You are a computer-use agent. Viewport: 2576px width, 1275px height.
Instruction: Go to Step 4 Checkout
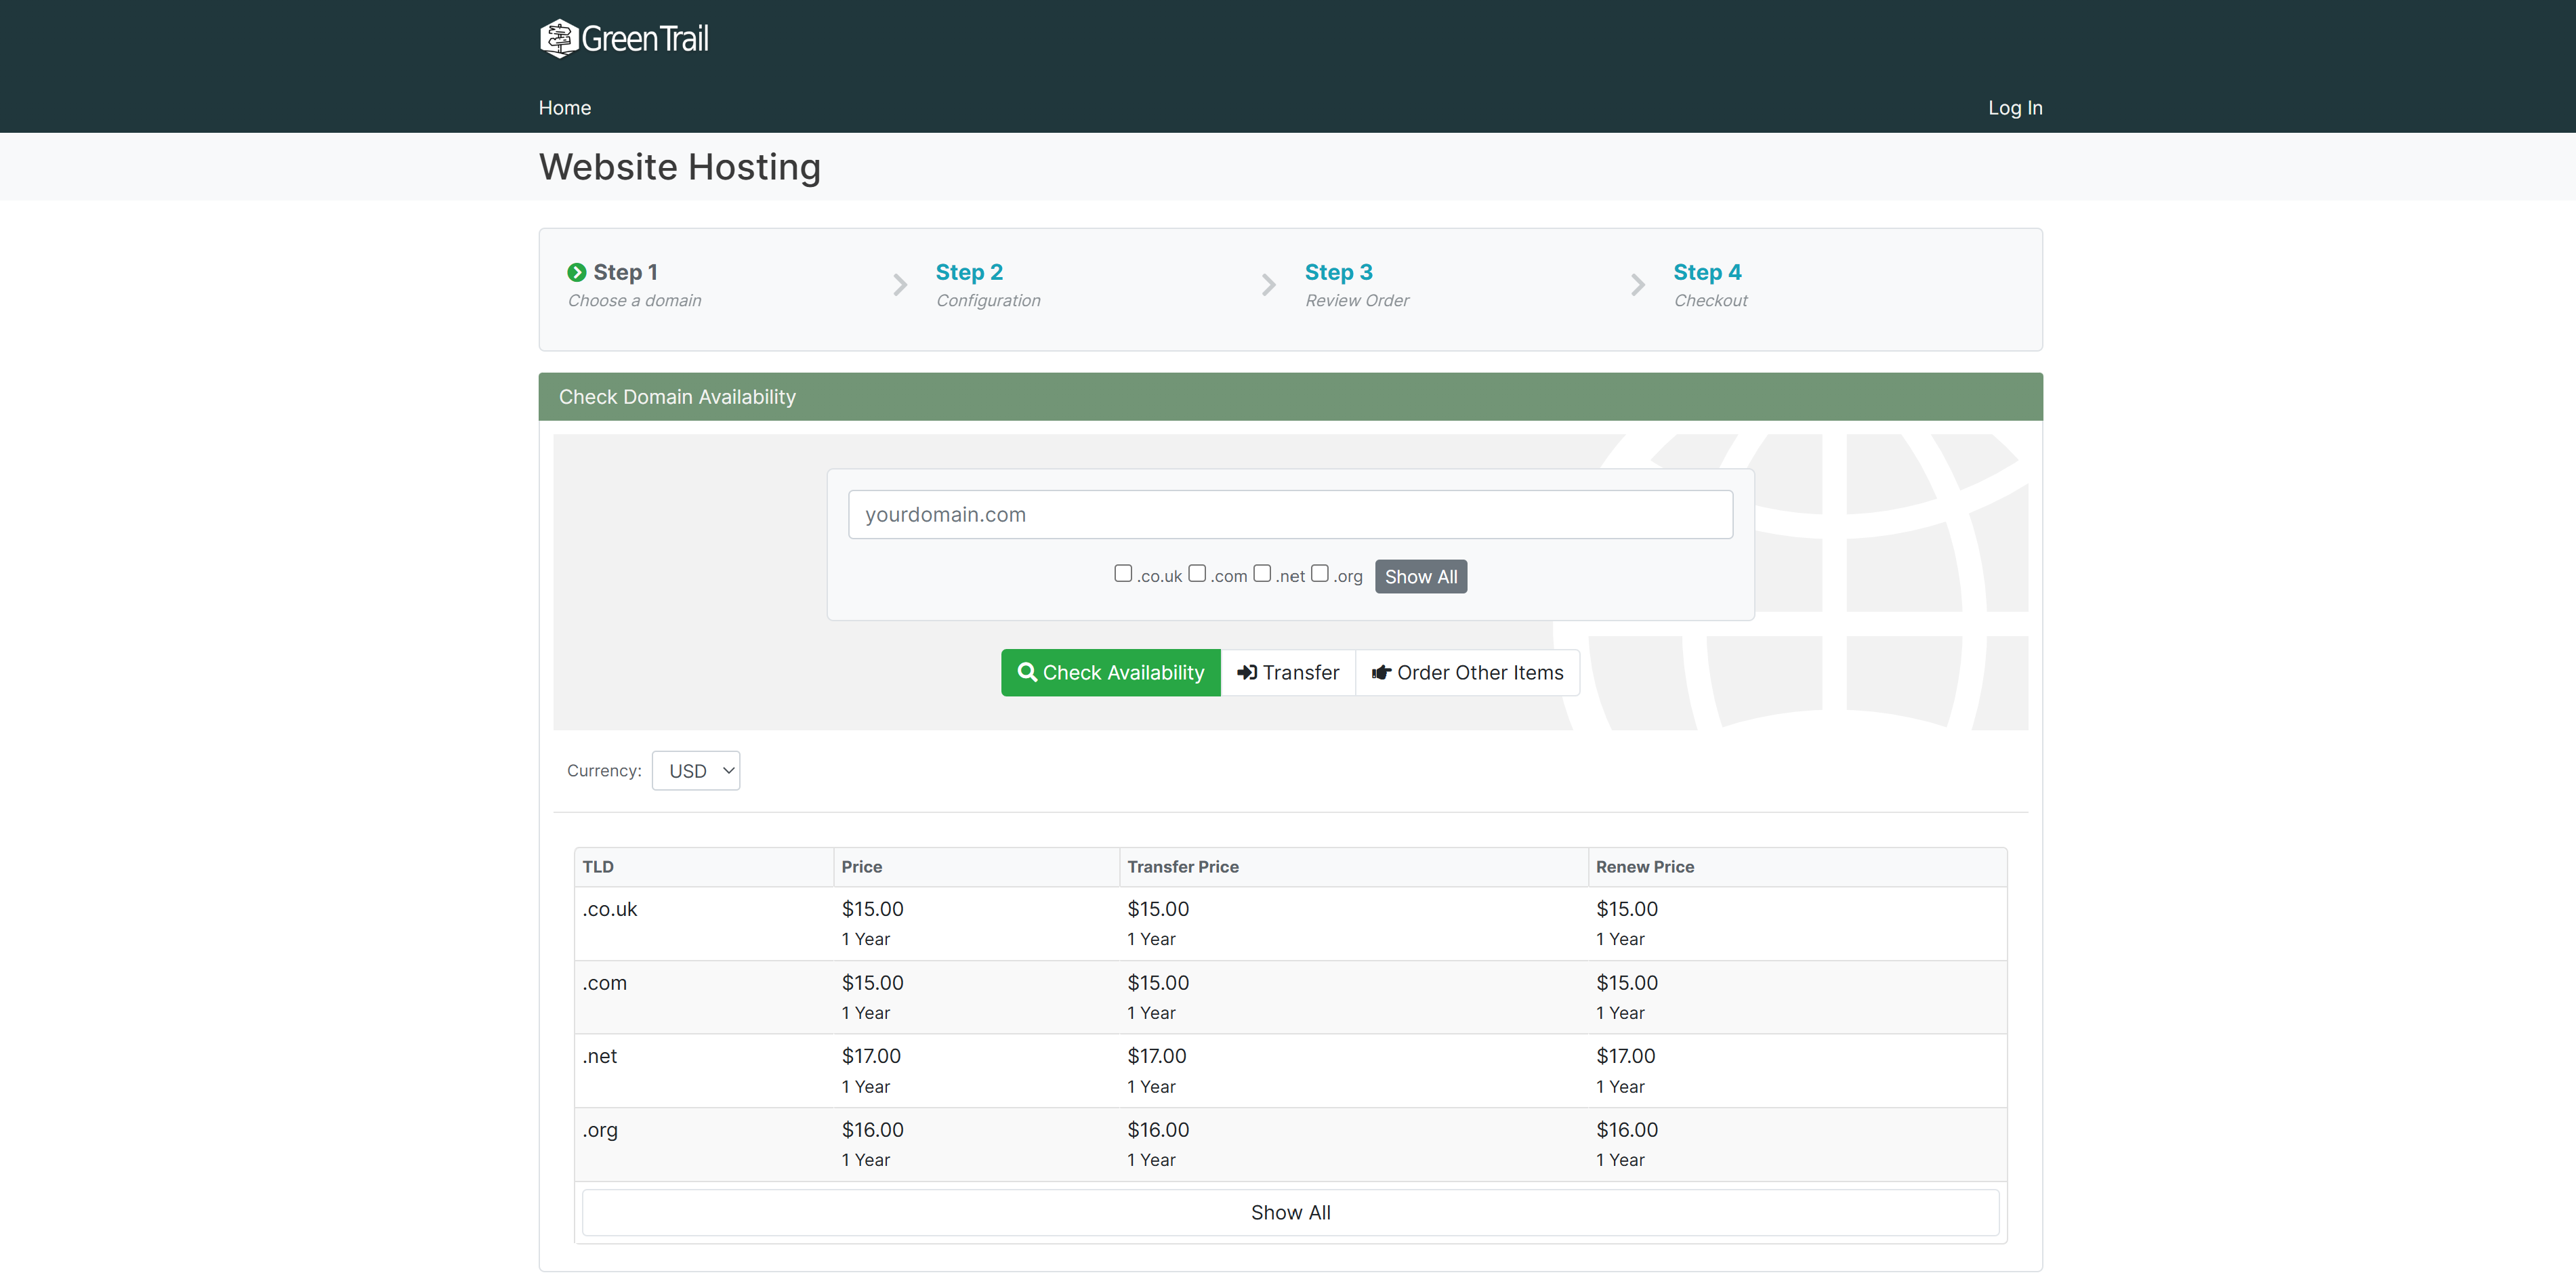tap(1711, 285)
